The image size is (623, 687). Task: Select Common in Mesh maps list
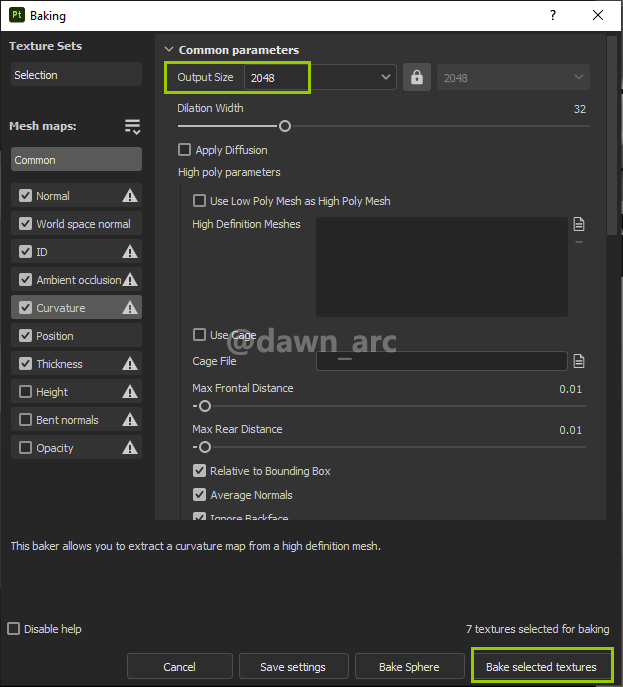[x=76, y=159]
